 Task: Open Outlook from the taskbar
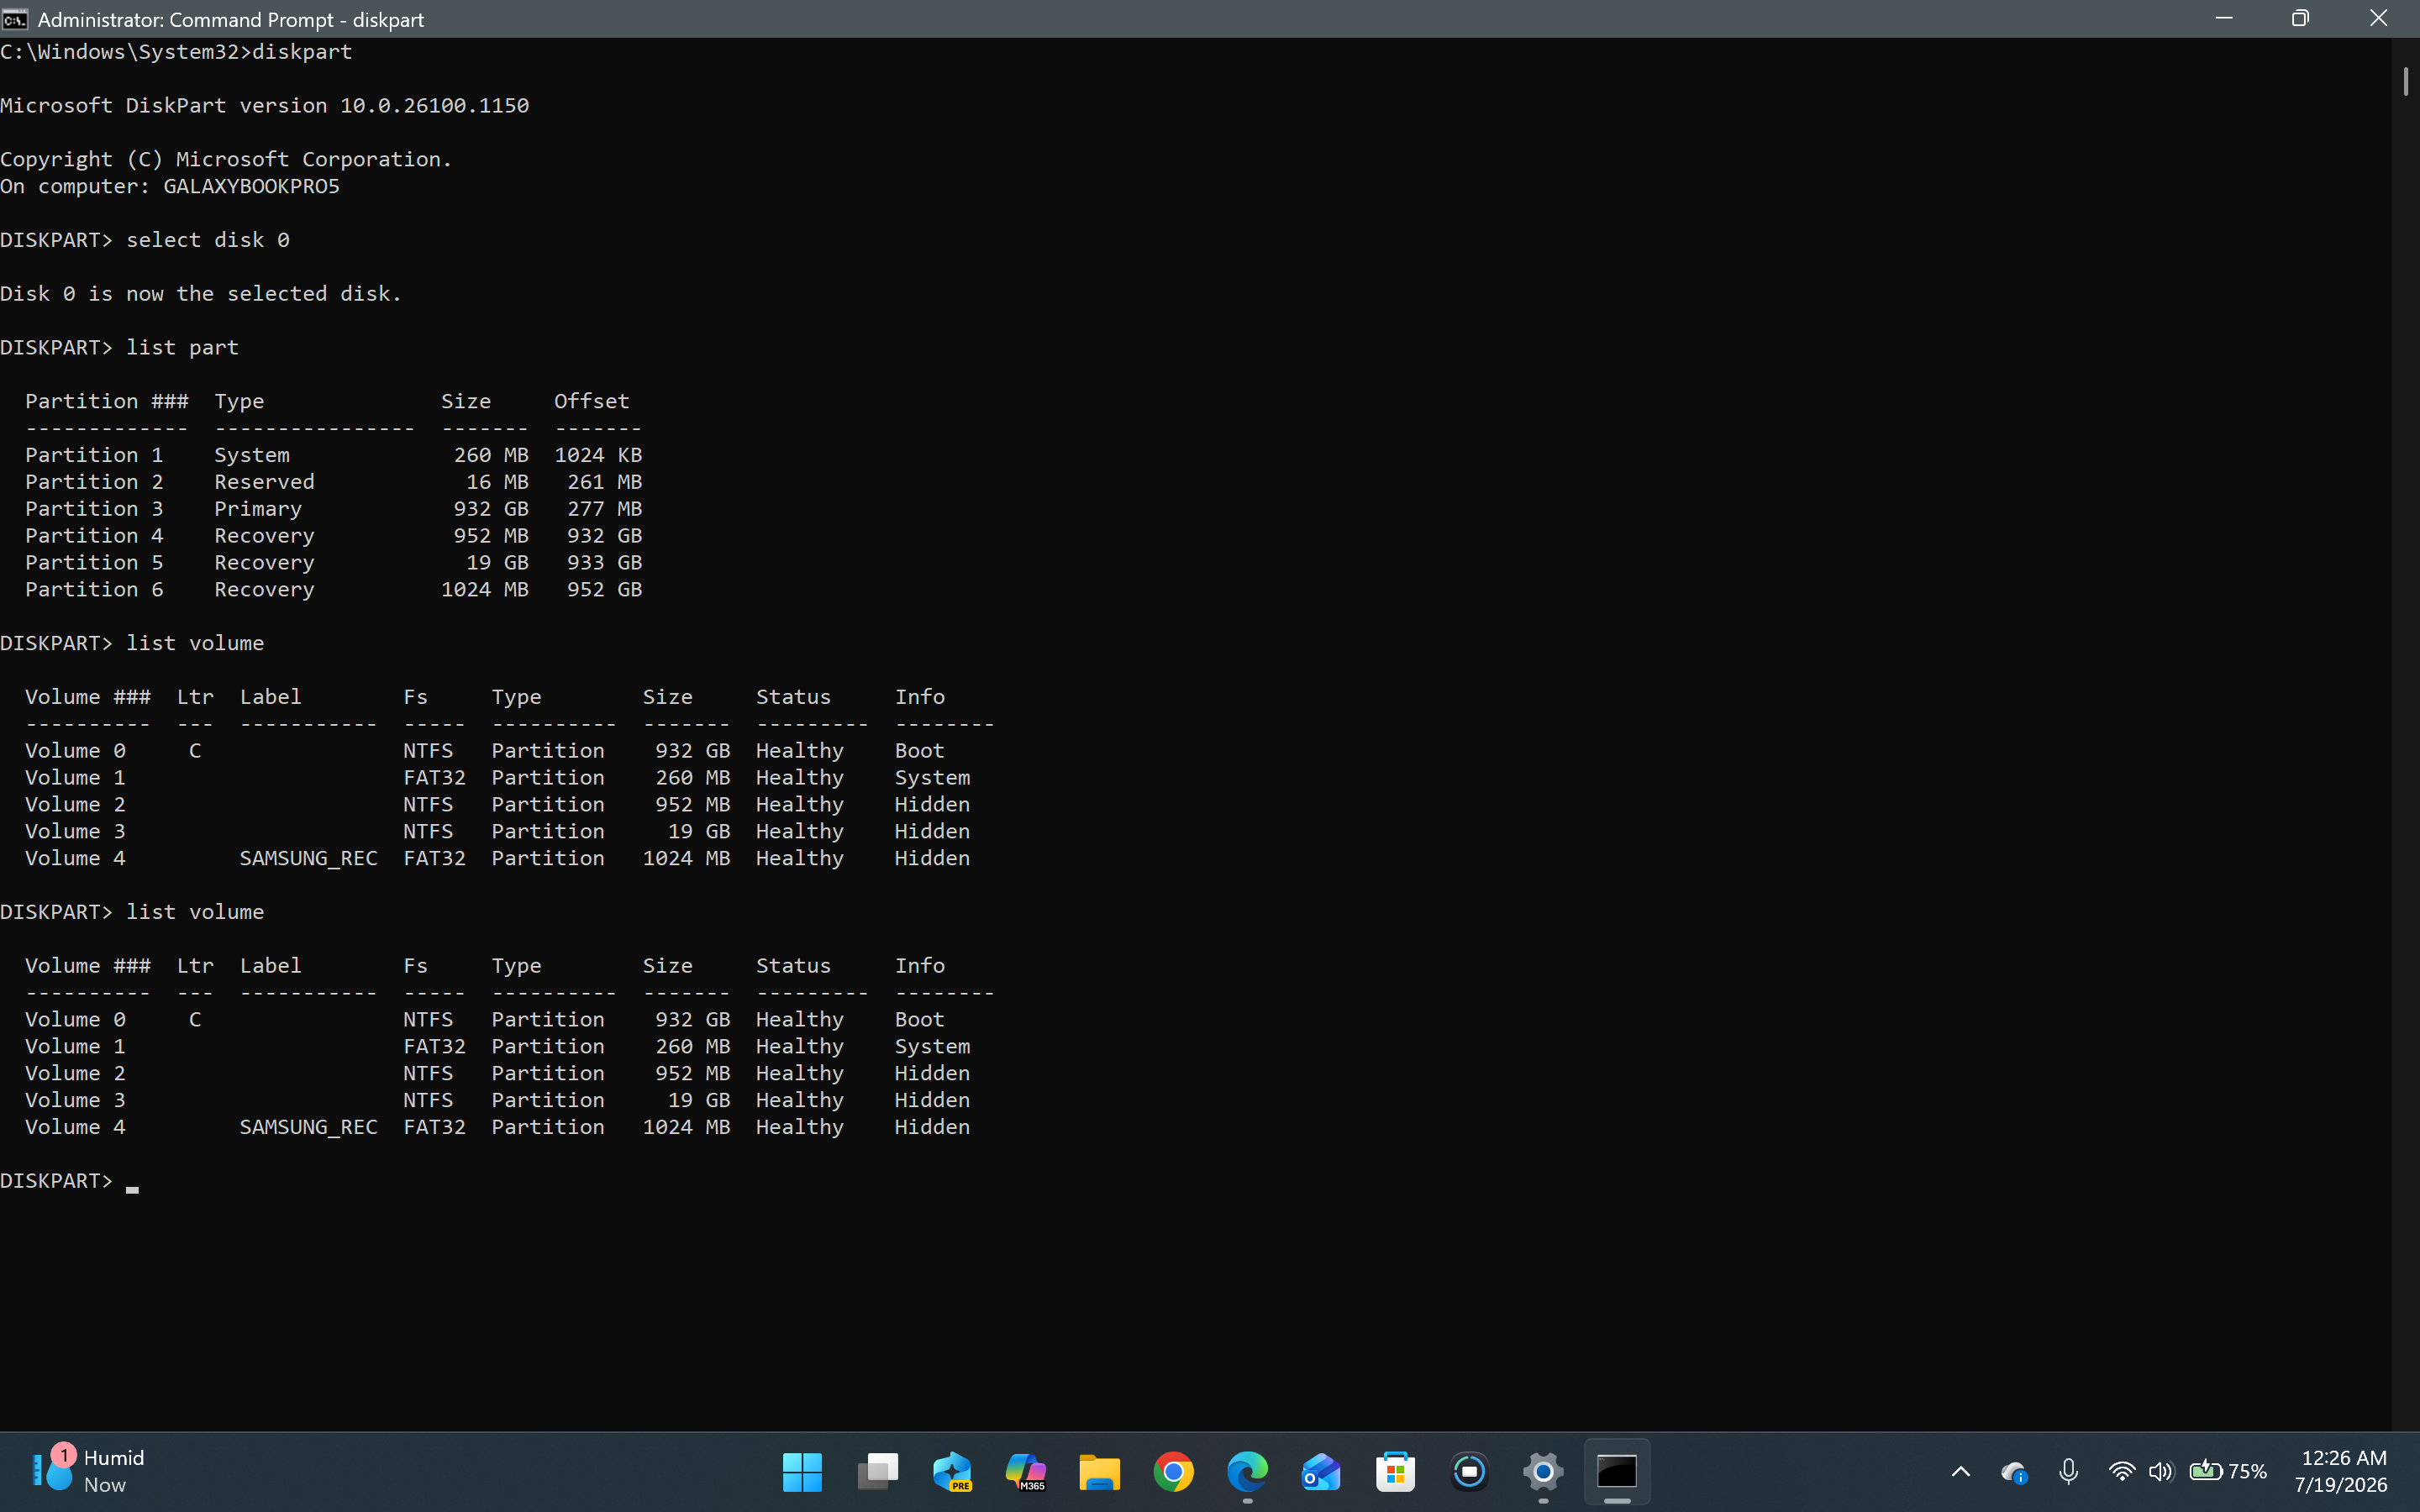1321,1471
